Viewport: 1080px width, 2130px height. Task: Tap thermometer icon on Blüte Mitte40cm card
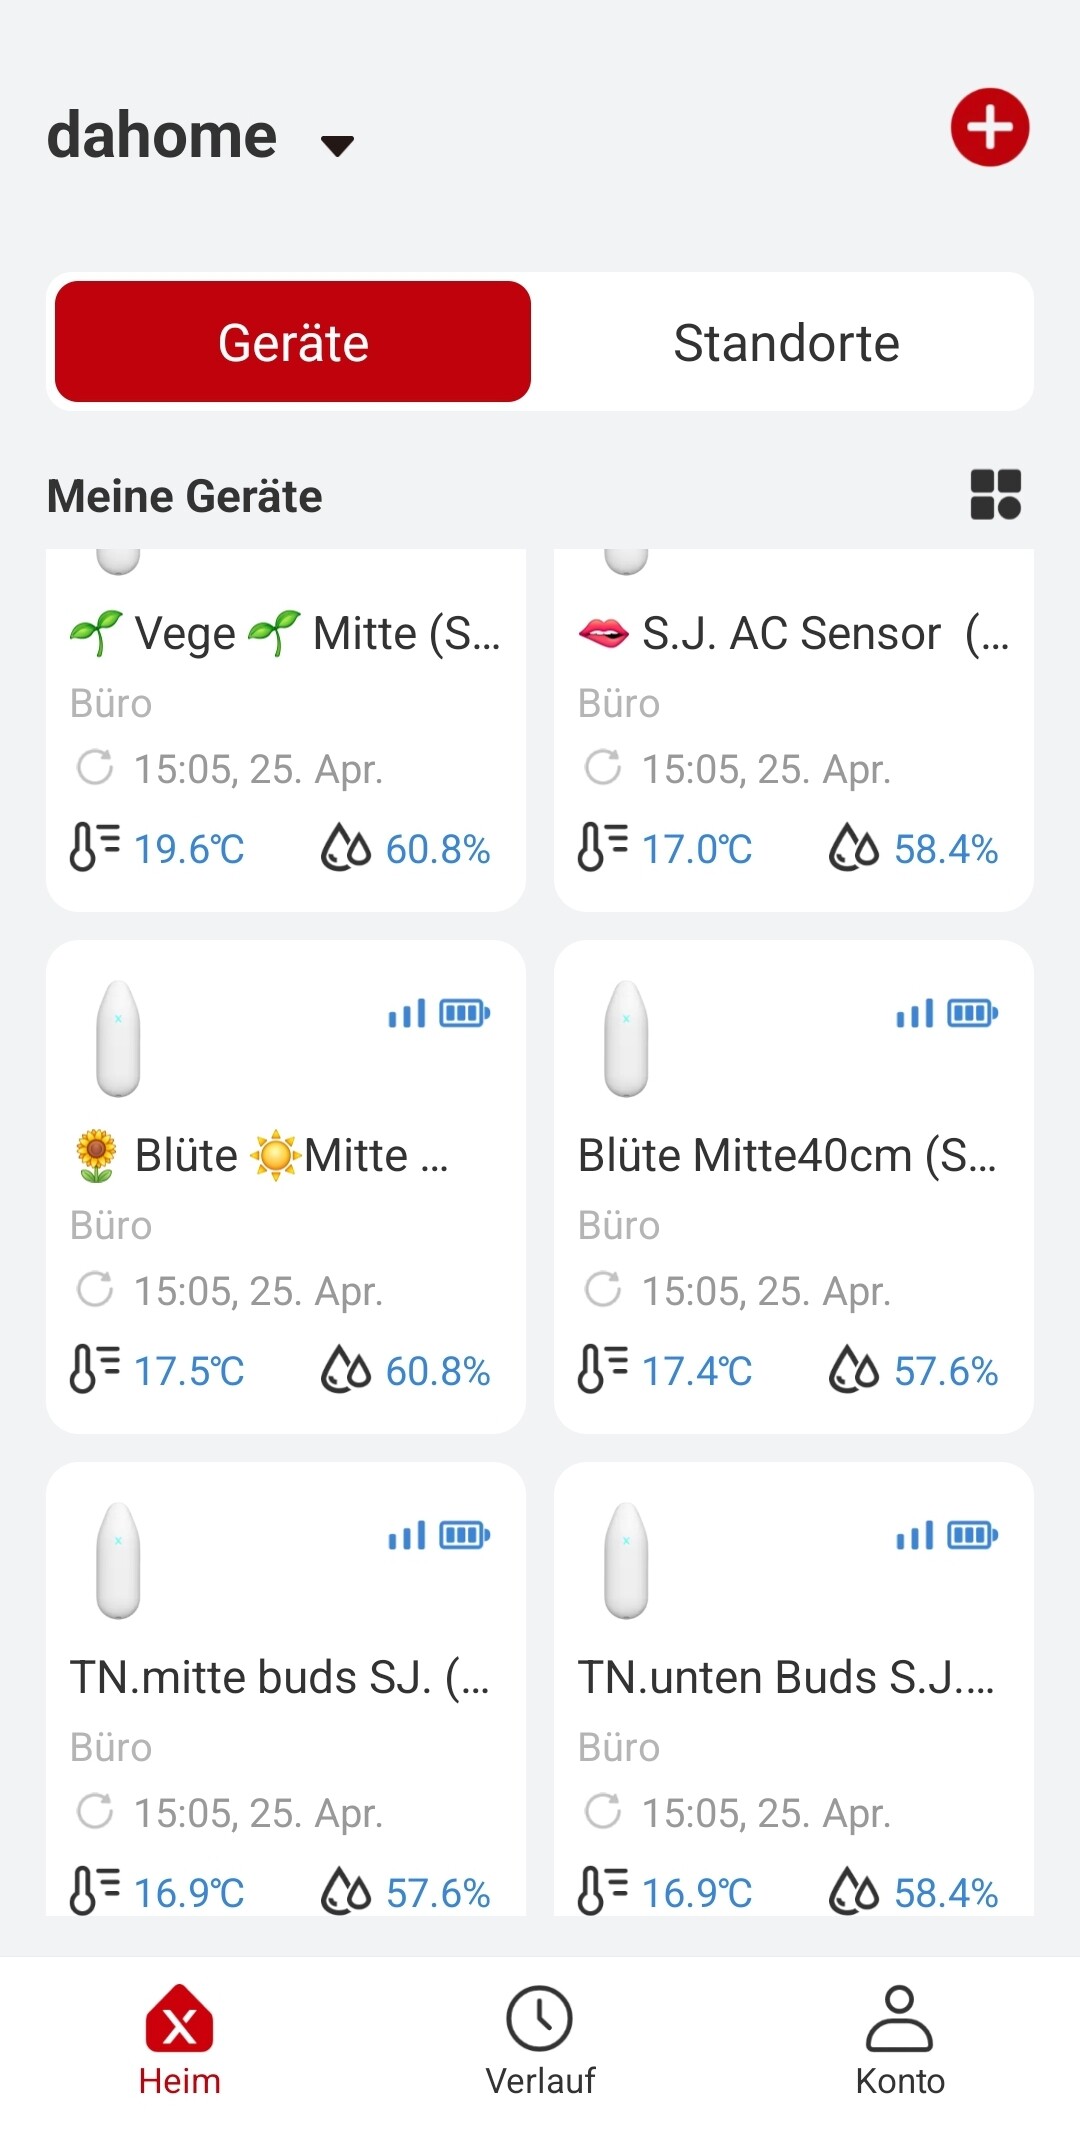[602, 1370]
